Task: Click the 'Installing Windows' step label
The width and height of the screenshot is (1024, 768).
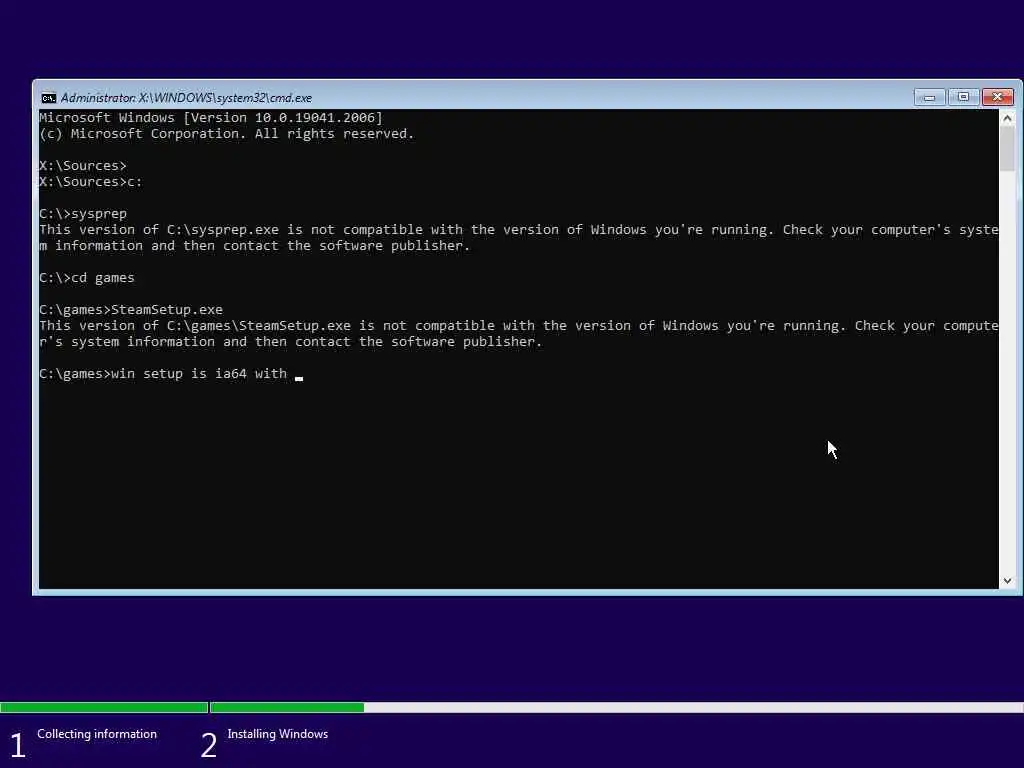Action: tap(278, 734)
